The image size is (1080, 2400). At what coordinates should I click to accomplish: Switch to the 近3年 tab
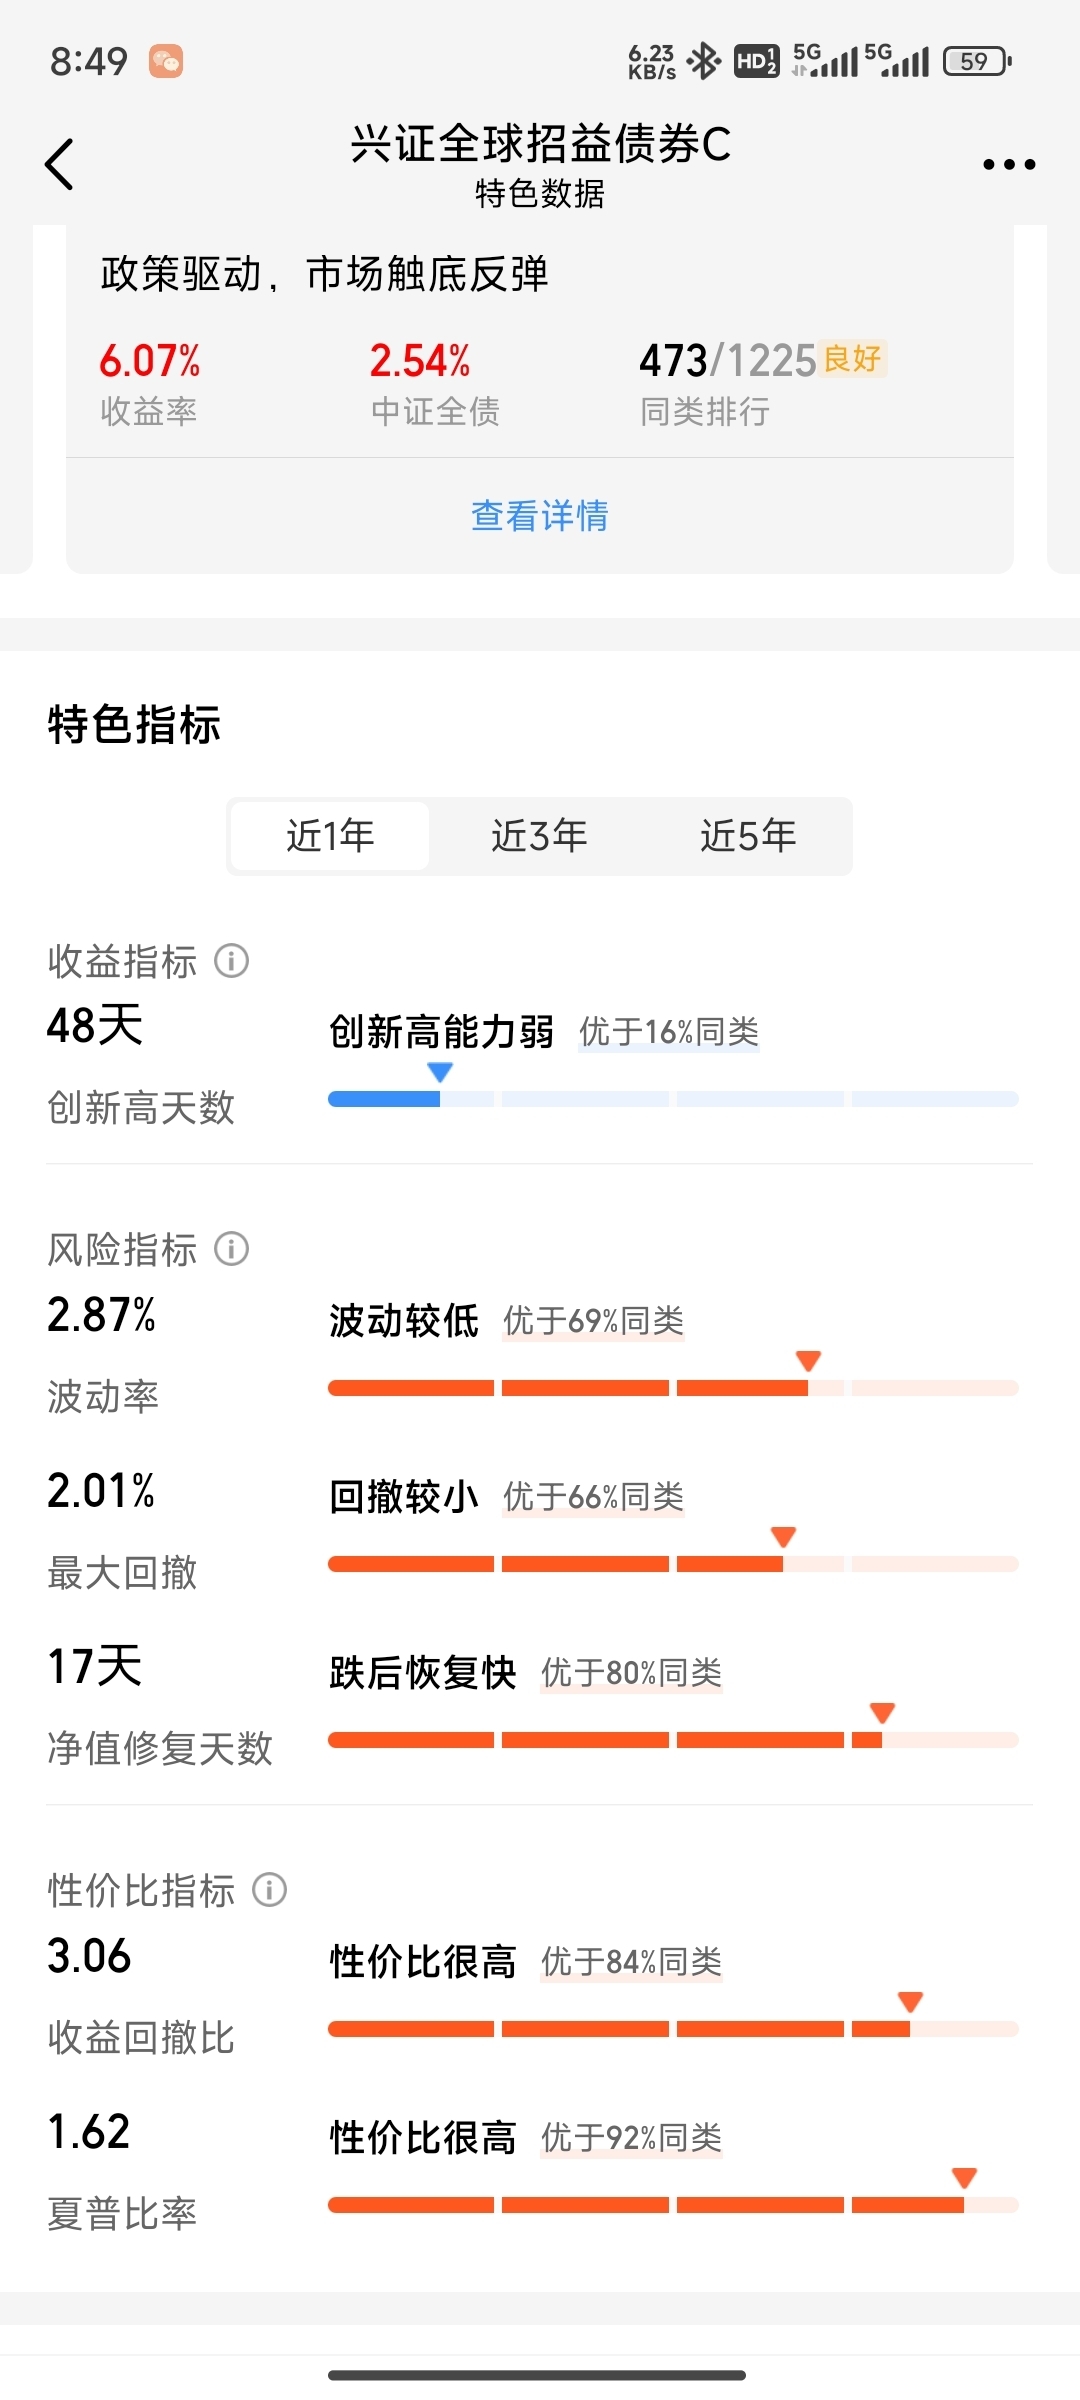pyautogui.click(x=539, y=836)
